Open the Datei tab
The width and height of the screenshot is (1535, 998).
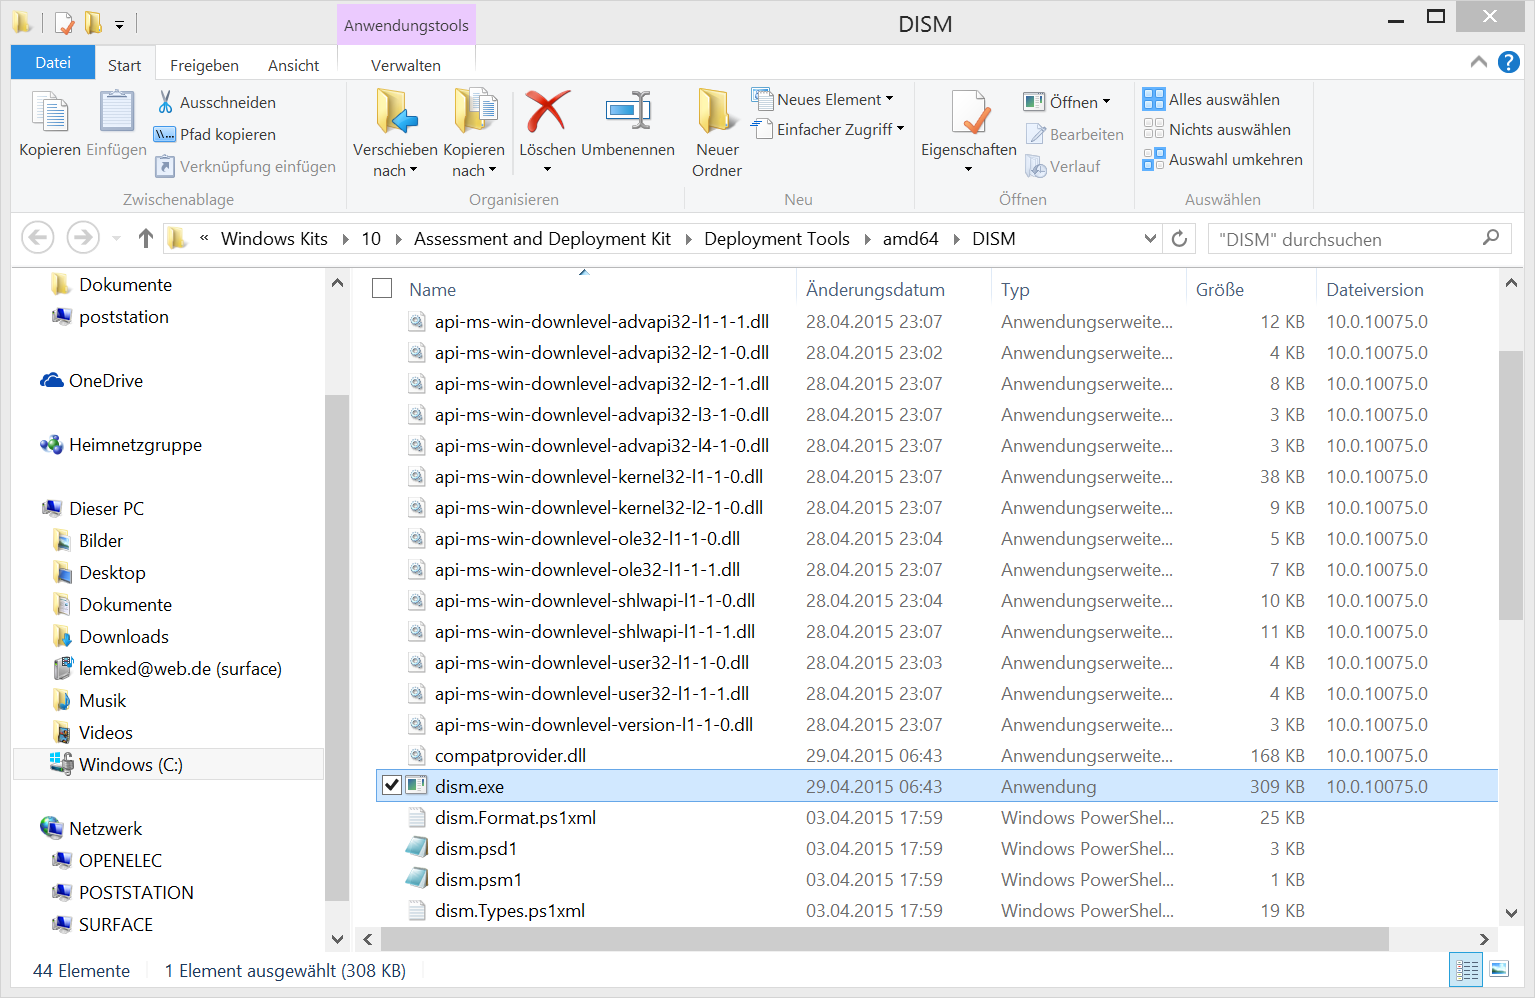click(53, 62)
